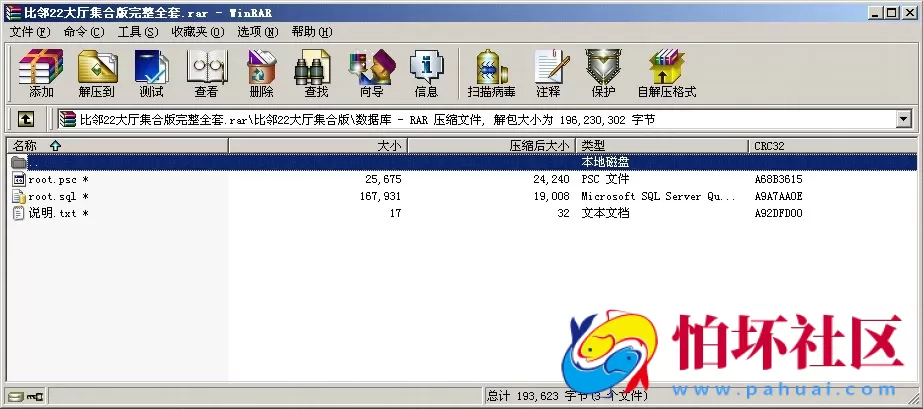Open the Commands (命令) menu
Screen dimensions: 923x409
tap(84, 32)
